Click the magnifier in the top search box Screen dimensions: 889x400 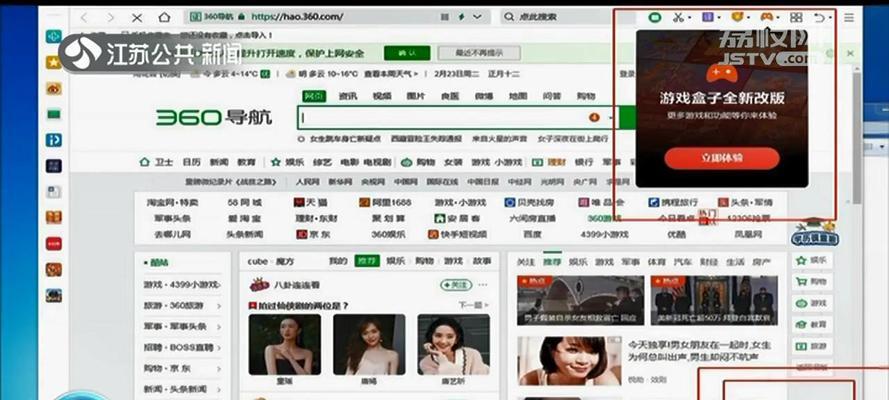click(509, 17)
